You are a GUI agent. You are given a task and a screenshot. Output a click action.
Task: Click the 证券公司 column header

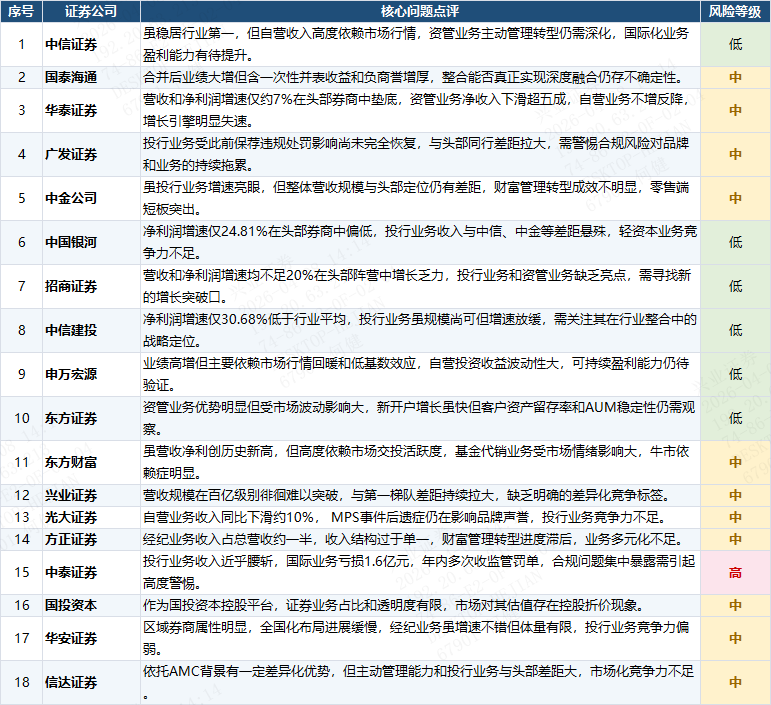coord(91,11)
